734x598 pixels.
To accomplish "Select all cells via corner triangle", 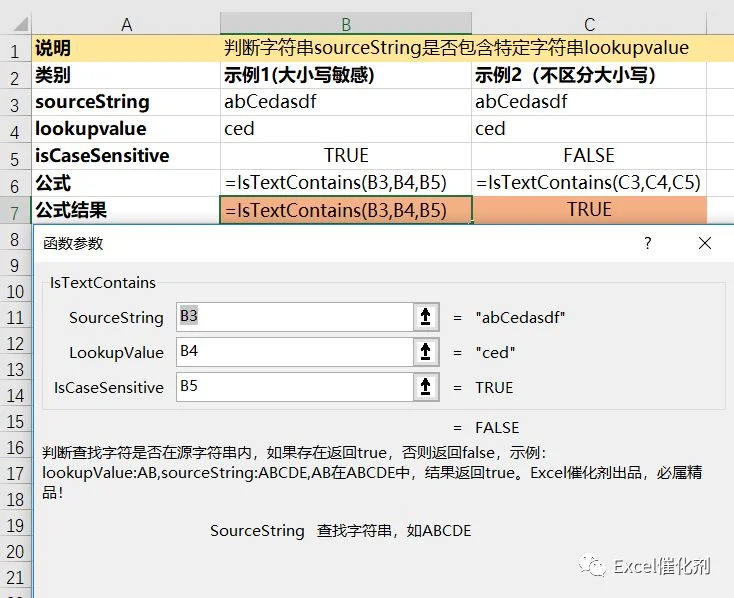I will 19,23.
